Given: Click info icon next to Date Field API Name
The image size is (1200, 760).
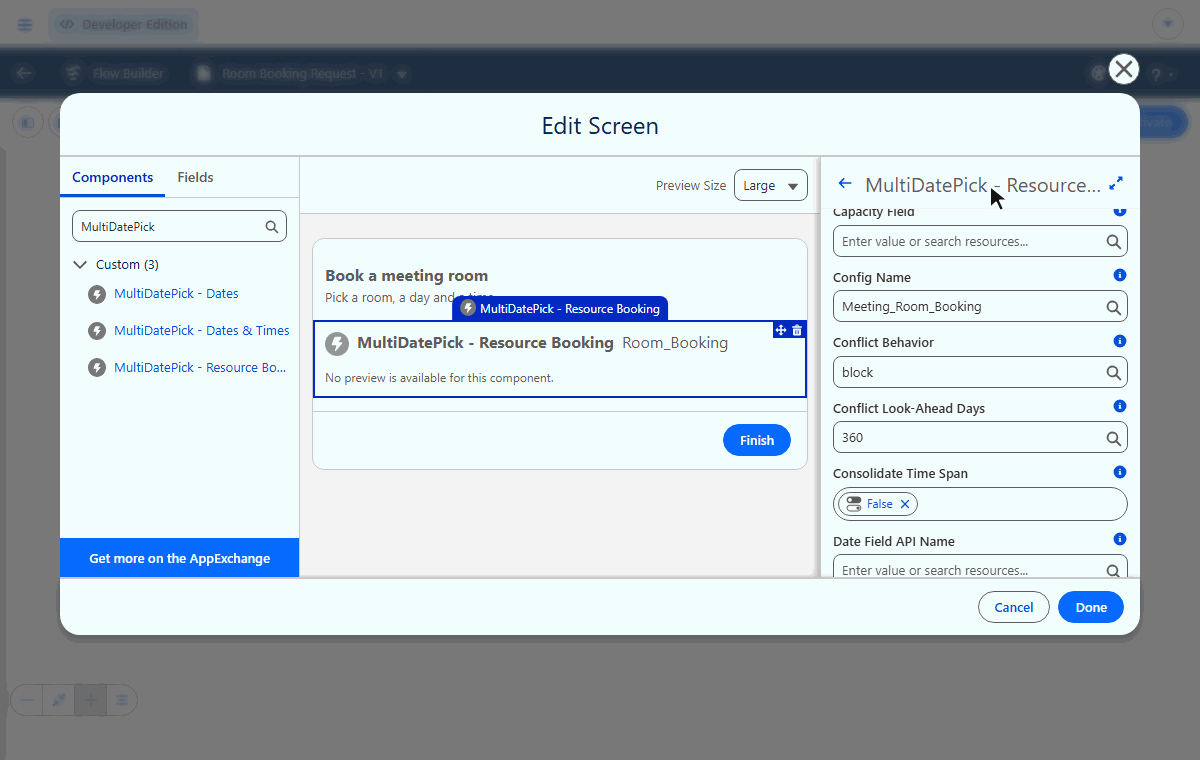Looking at the screenshot, I should 1120,539.
